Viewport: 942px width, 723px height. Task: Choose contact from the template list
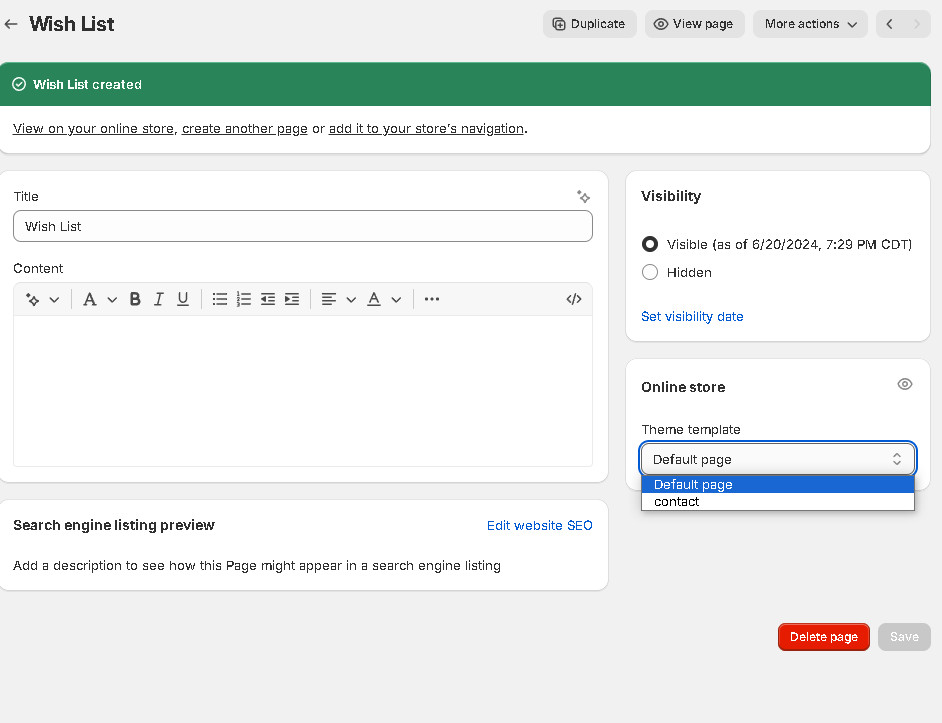(x=778, y=502)
